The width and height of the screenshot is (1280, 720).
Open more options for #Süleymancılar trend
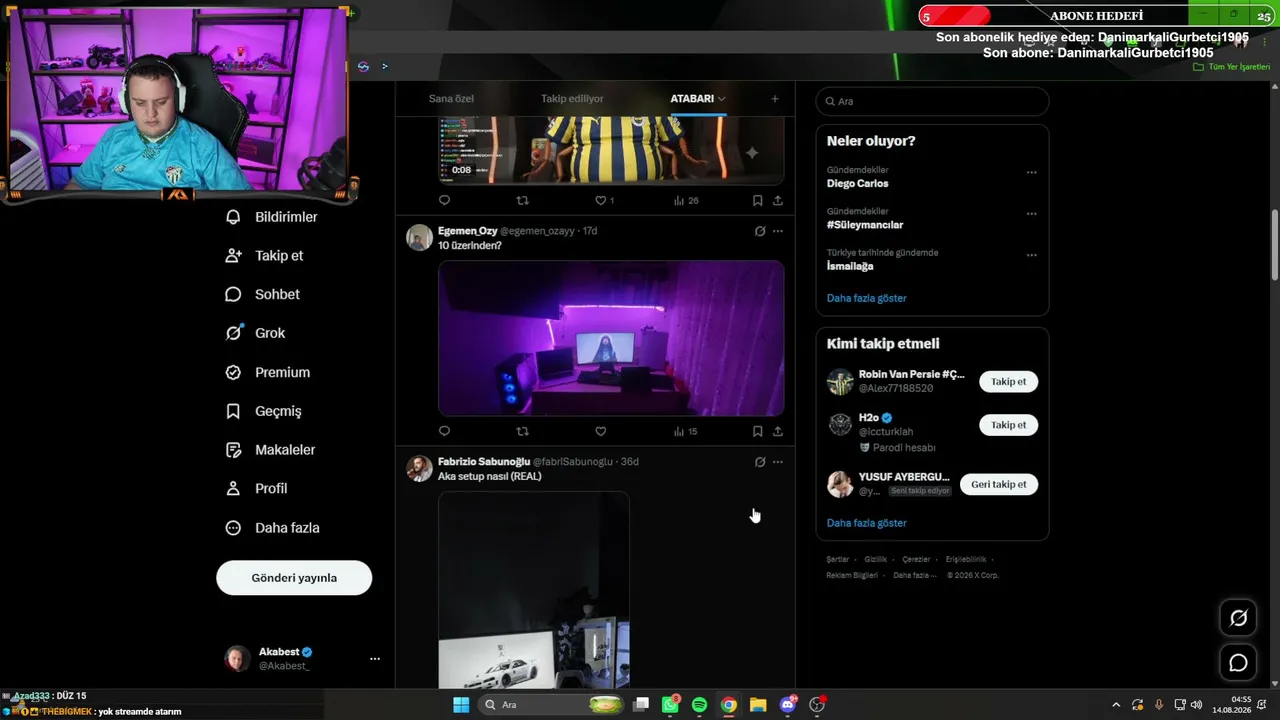1031,213
